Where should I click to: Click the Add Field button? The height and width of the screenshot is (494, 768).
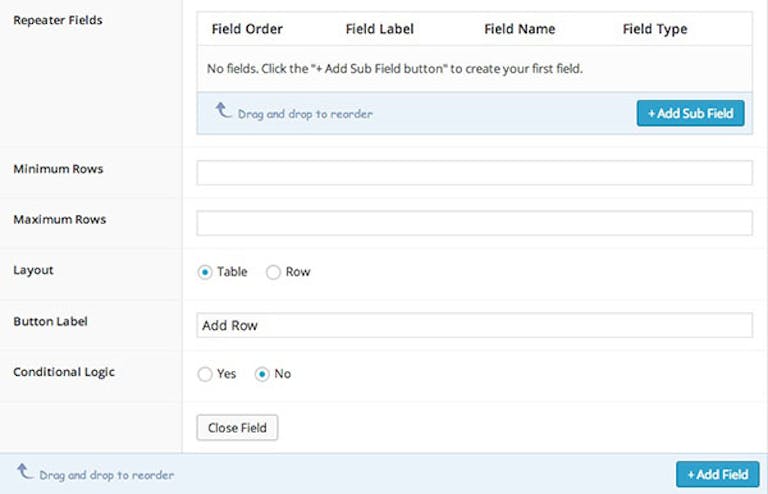pos(718,474)
